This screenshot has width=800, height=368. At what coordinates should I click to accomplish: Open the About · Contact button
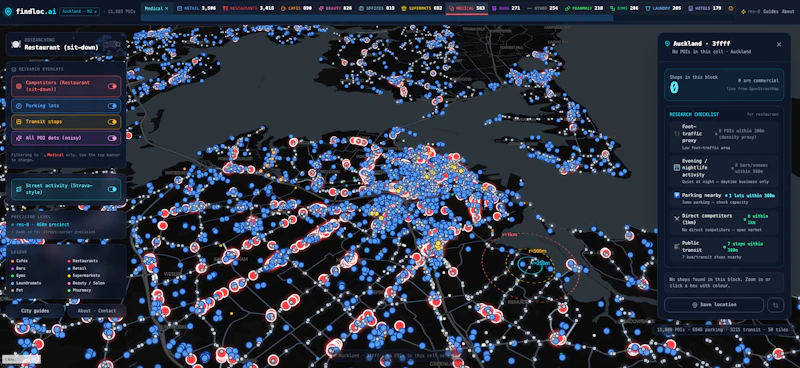(x=96, y=311)
